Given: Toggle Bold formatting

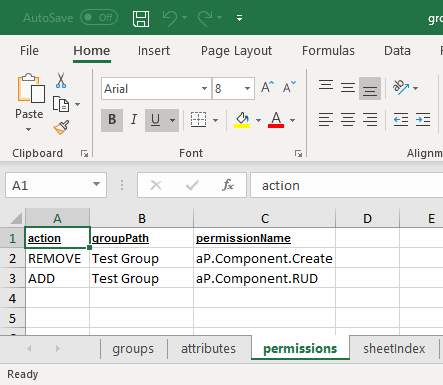Looking at the screenshot, I should (112, 120).
